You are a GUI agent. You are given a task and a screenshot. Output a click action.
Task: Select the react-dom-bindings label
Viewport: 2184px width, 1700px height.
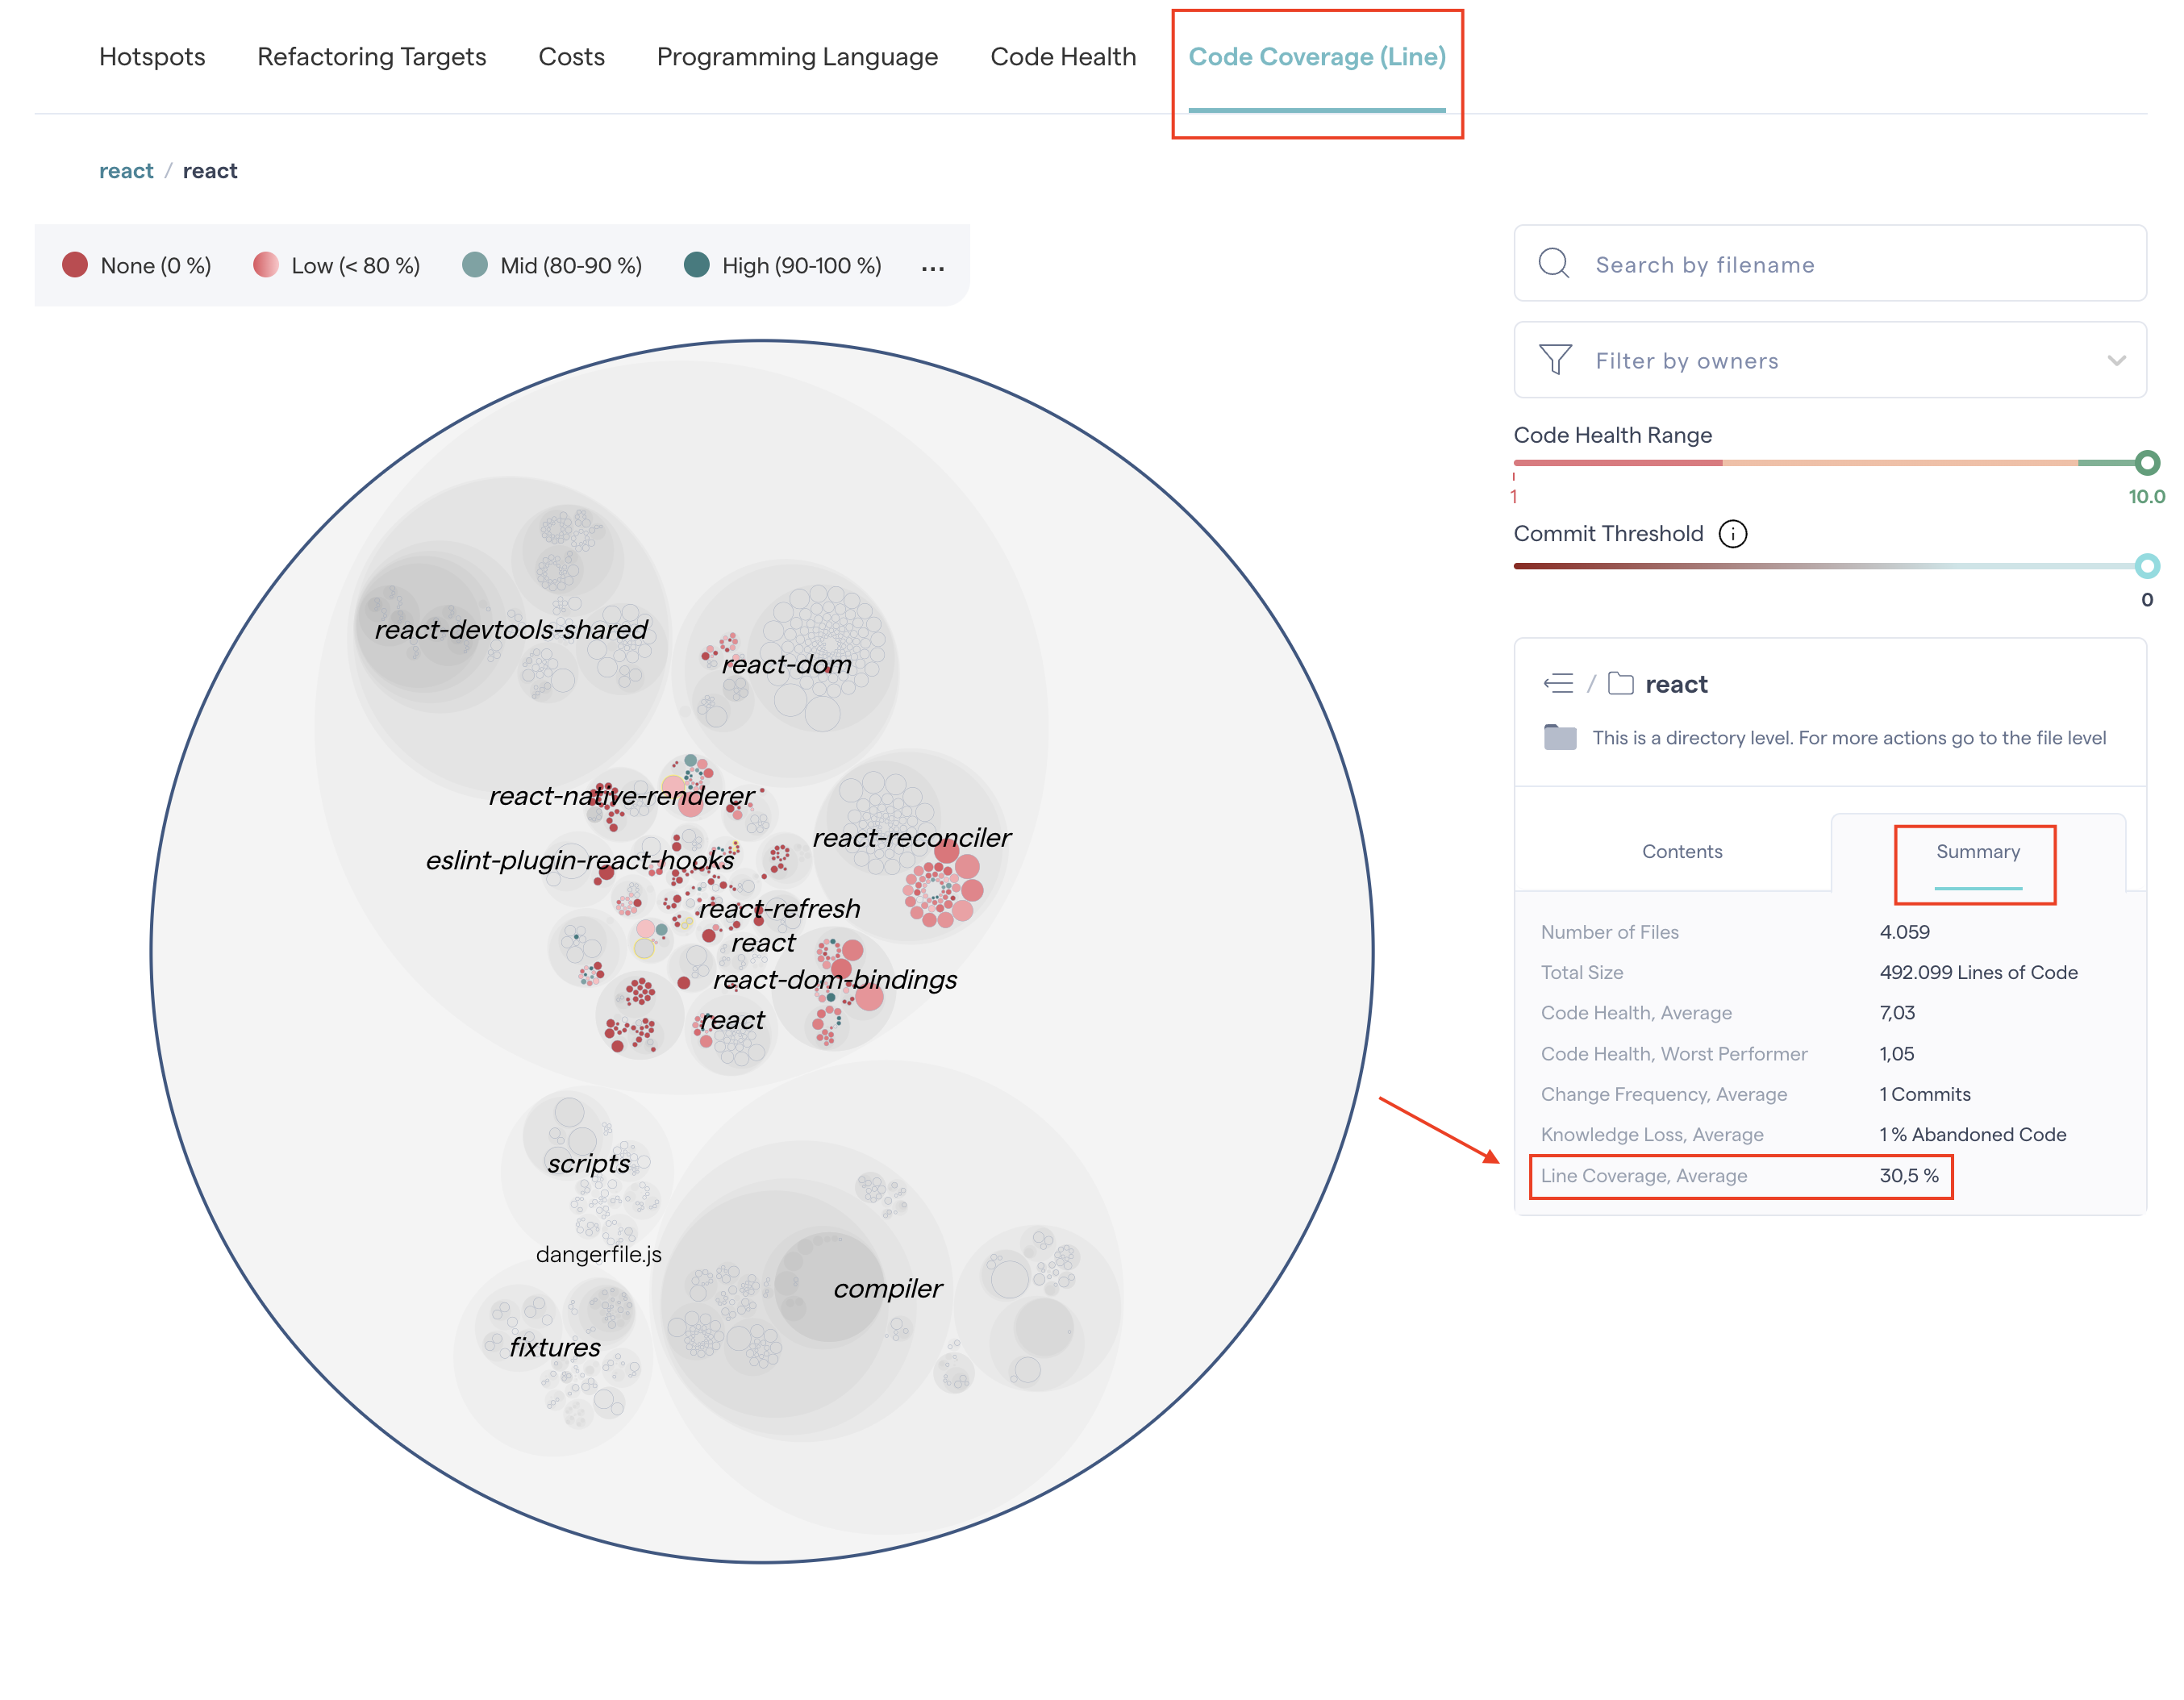pyautogui.click(x=835, y=980)
